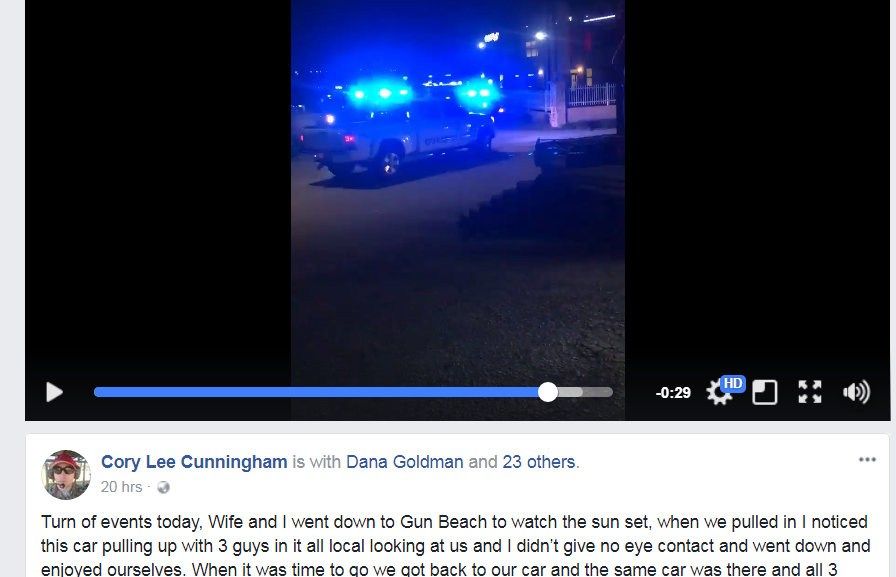Click the white seek bar handle
This screenshot has width=896, height=577.
click(548, 392)
